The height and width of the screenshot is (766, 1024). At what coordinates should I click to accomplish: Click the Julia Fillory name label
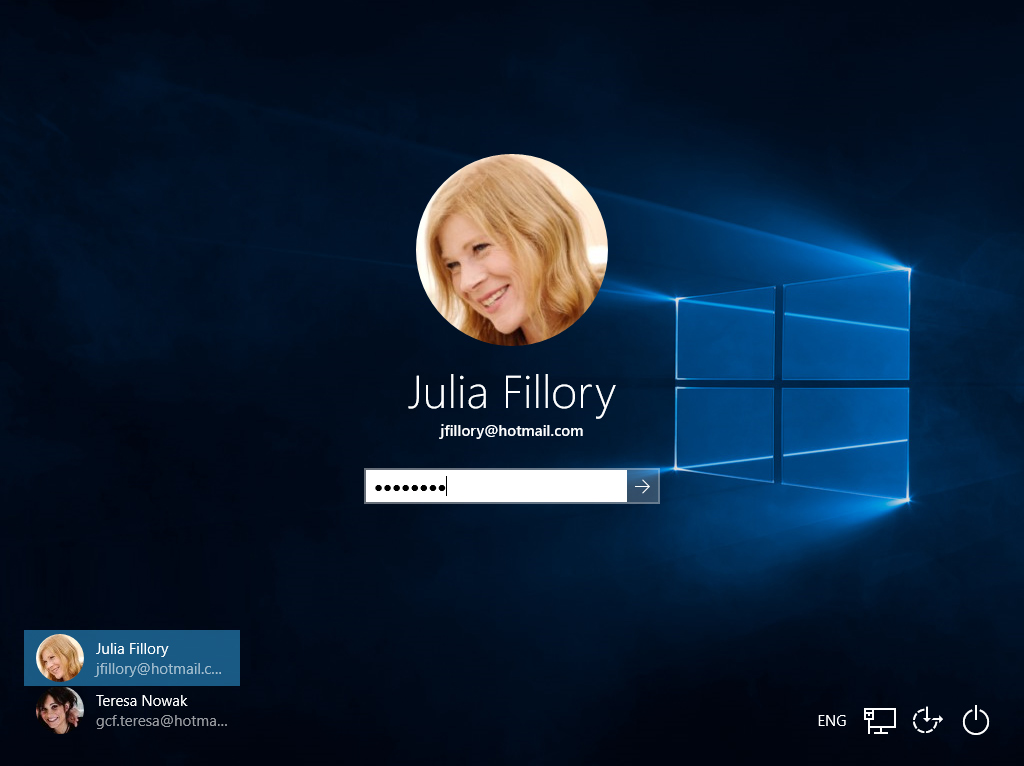click(511, 394)
